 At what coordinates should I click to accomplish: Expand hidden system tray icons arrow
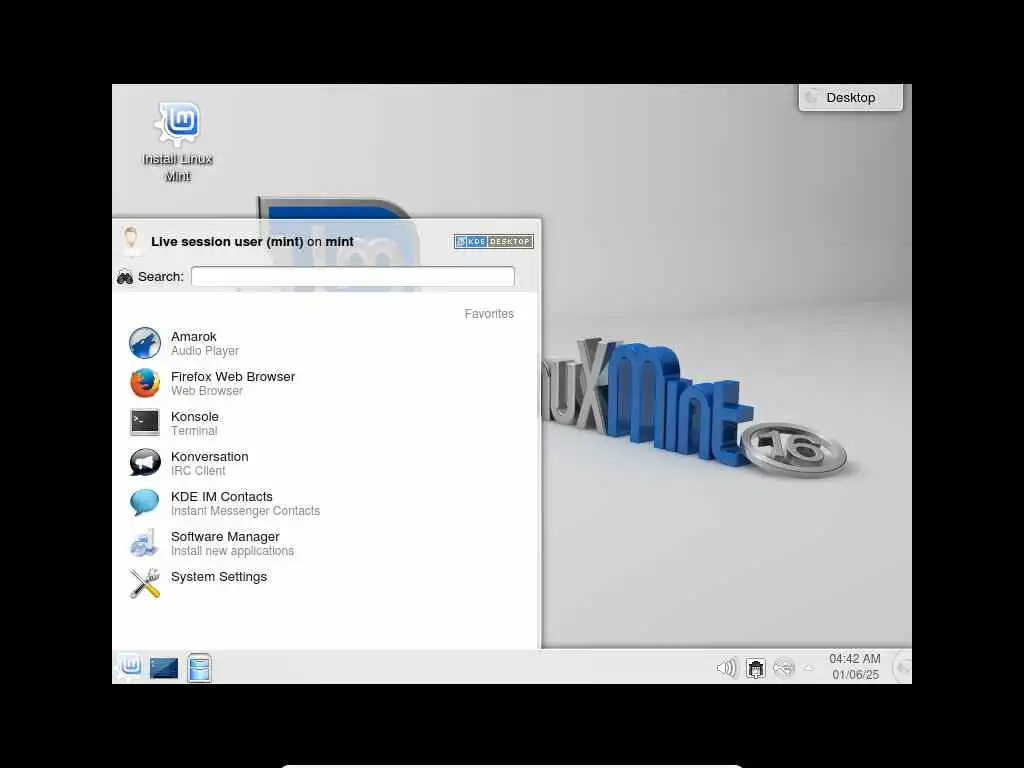click(x=810, y=668)
